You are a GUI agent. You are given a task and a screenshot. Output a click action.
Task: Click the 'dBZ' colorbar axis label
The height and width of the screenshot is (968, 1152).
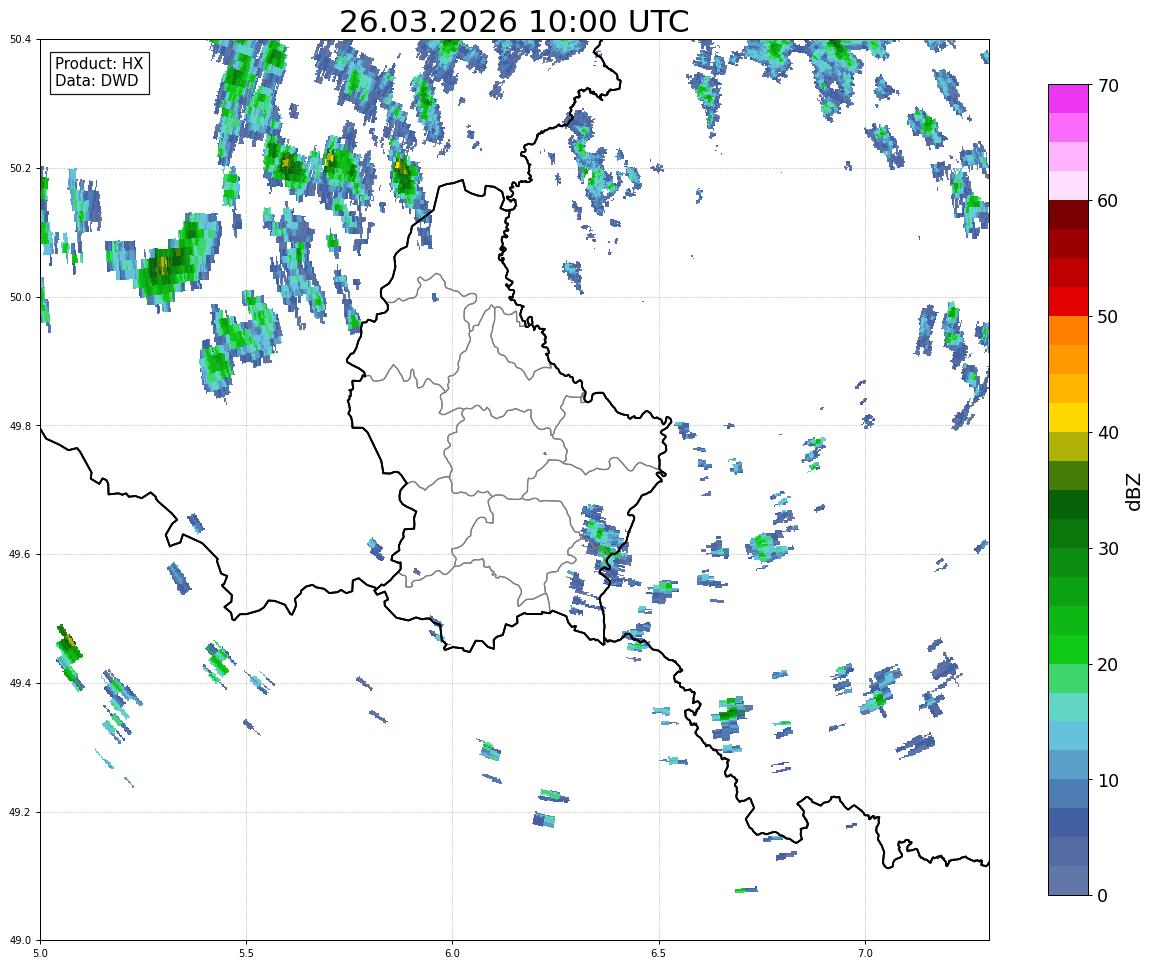tap(1134, 491)
